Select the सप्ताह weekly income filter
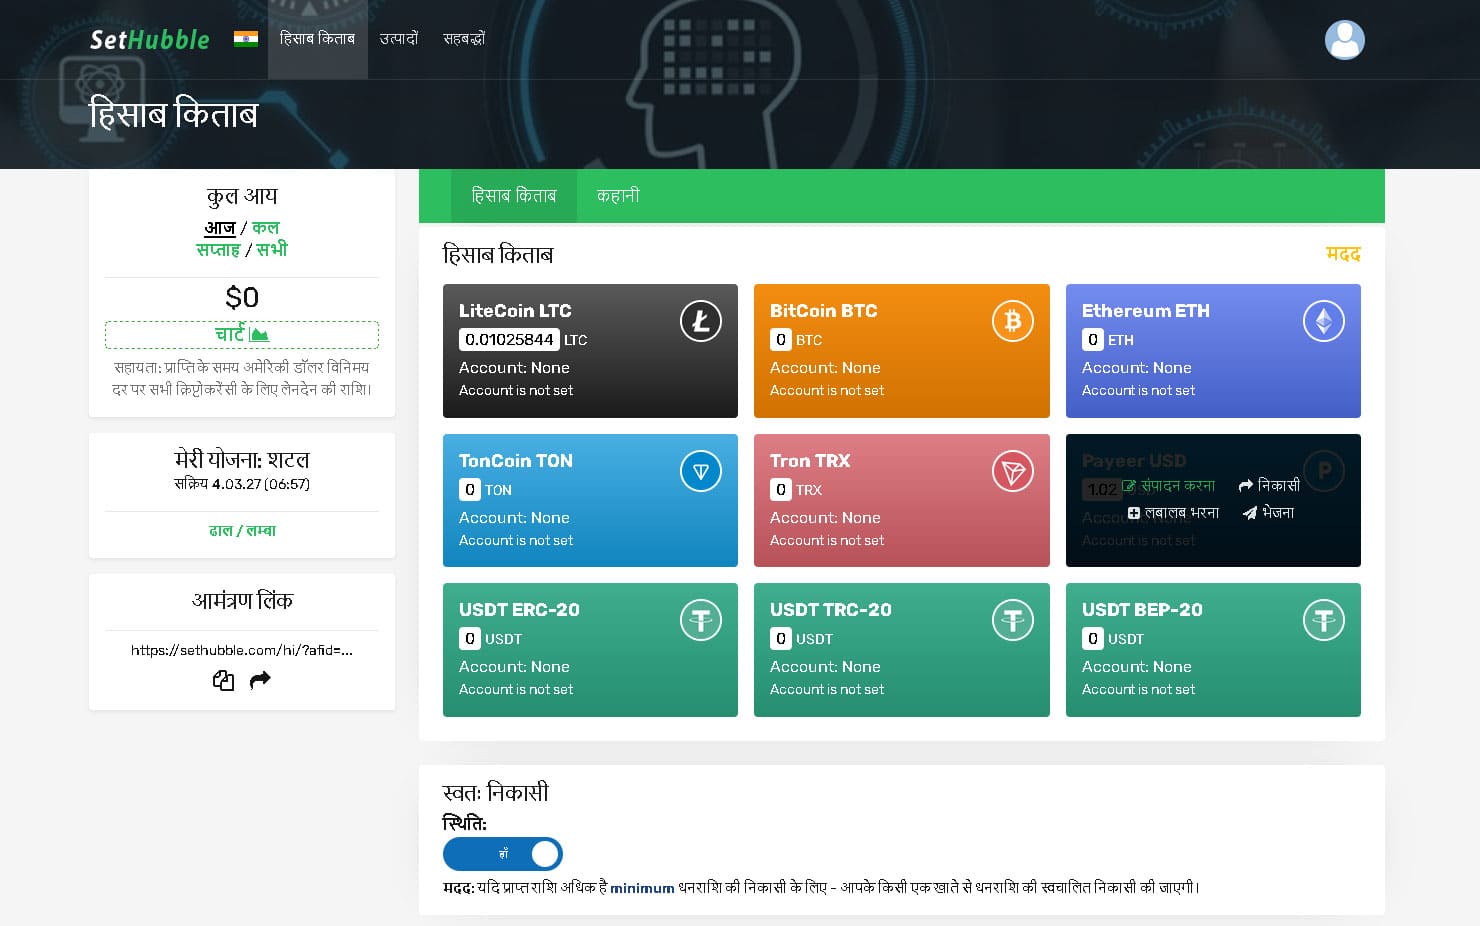Viewport: 1480px width, 926px height. pyautogui.click(x=218, y=250)
